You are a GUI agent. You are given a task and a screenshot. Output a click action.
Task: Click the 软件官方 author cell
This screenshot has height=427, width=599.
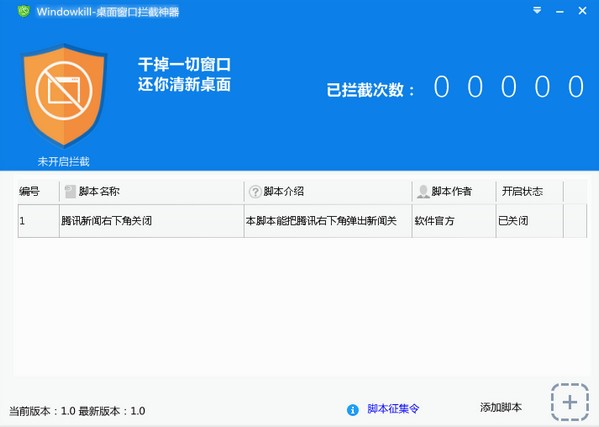coord(434,221)
